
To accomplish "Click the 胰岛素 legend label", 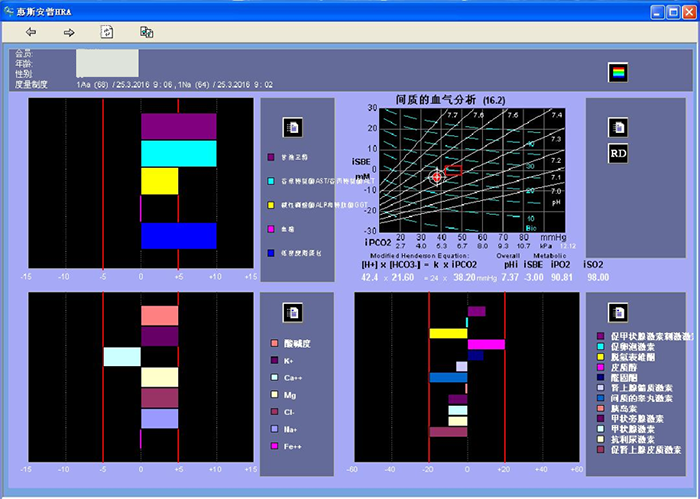I will click(x=624, y=408).
